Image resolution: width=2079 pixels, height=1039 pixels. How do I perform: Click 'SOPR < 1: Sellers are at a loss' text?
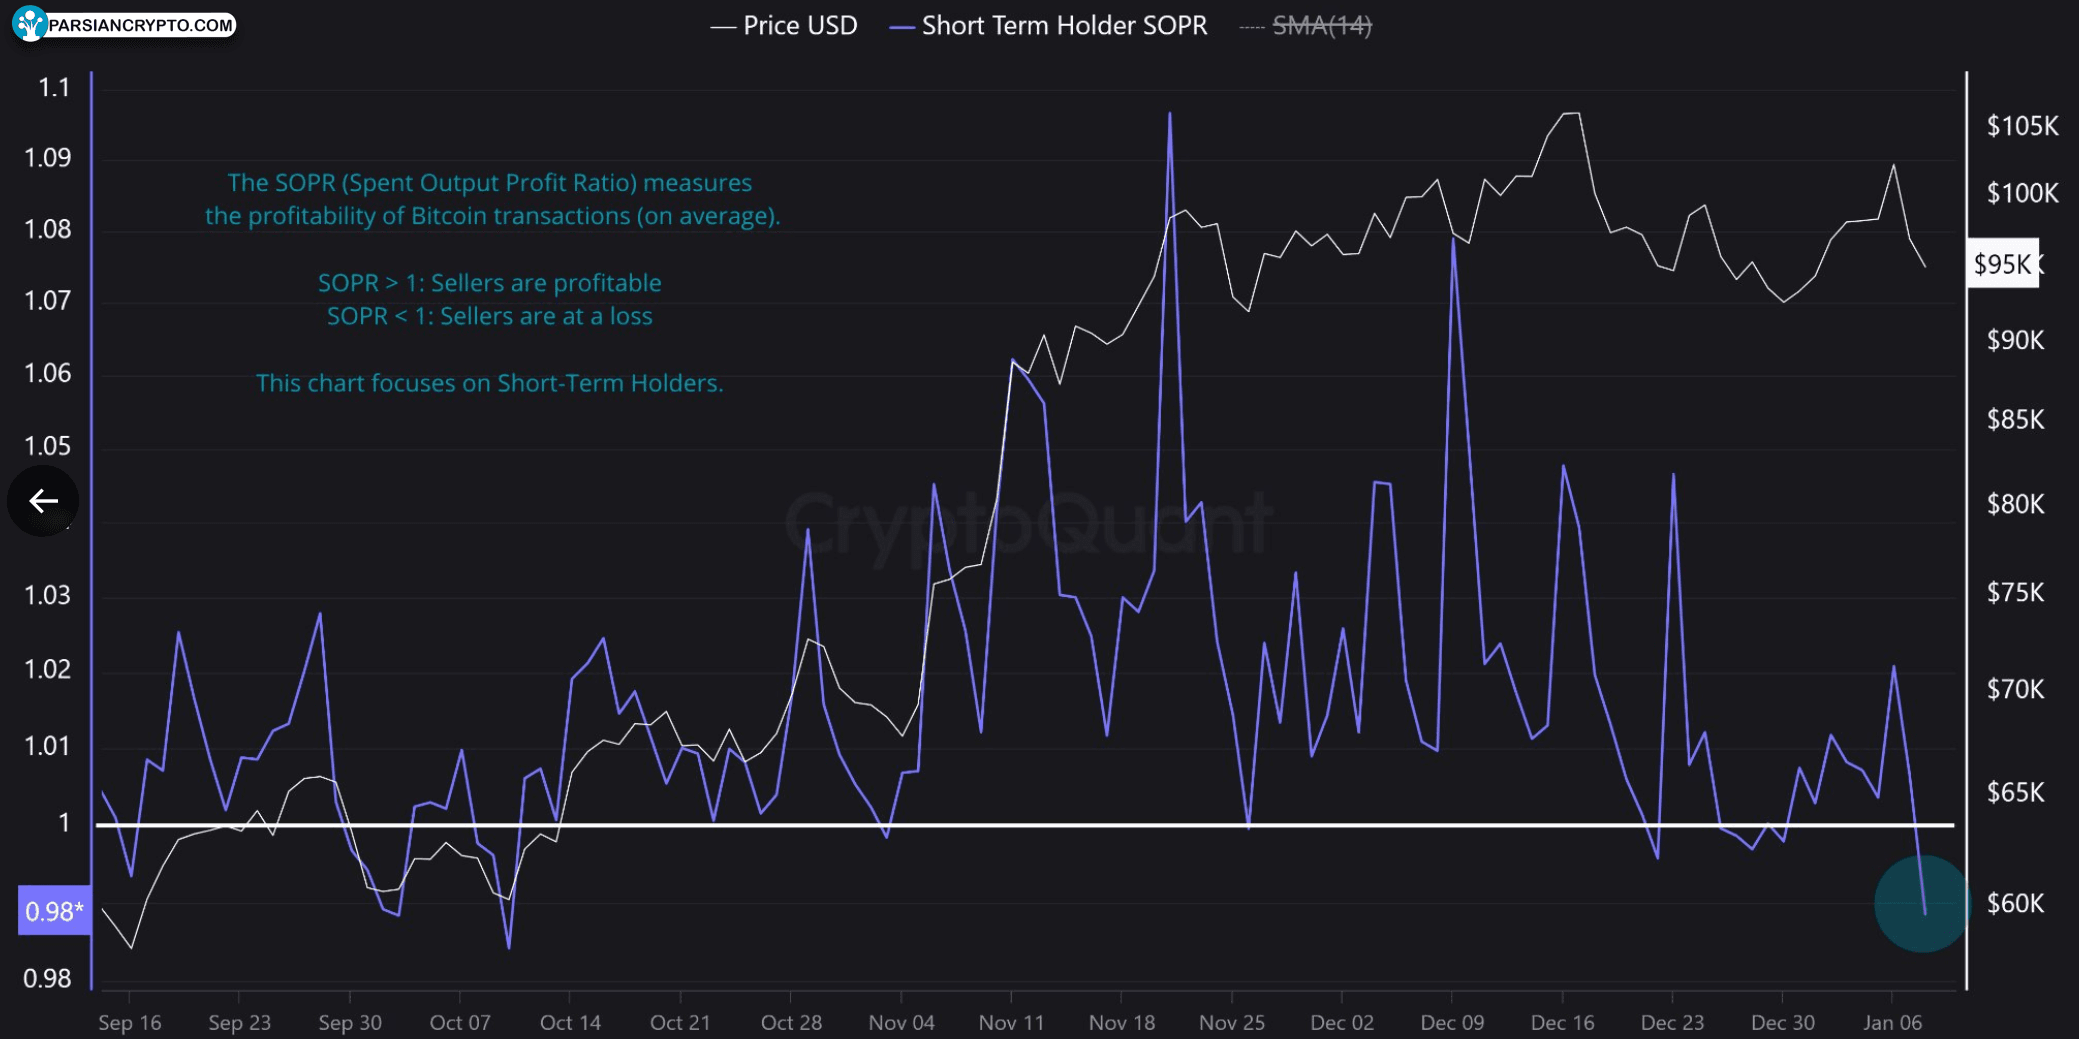(489, 316)
